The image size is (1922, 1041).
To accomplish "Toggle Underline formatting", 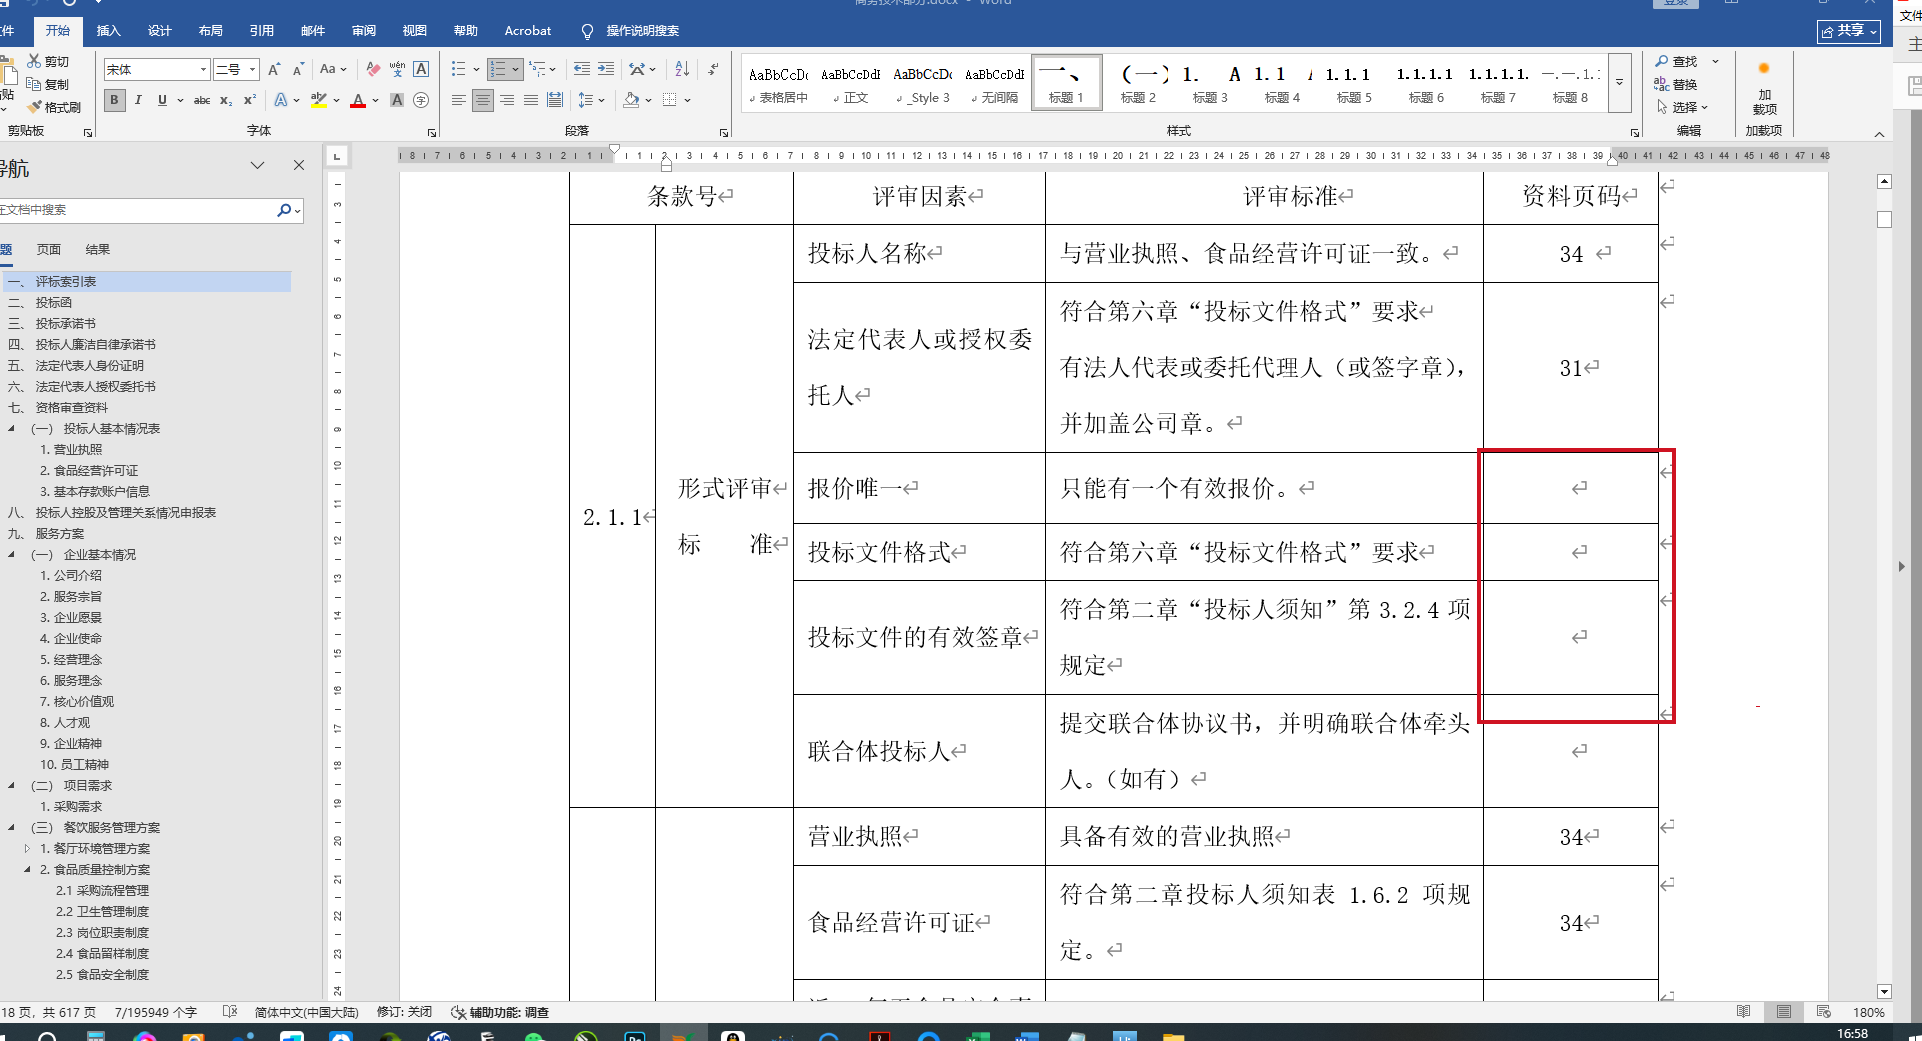I will pyautogui.click(x=162, y=100).
